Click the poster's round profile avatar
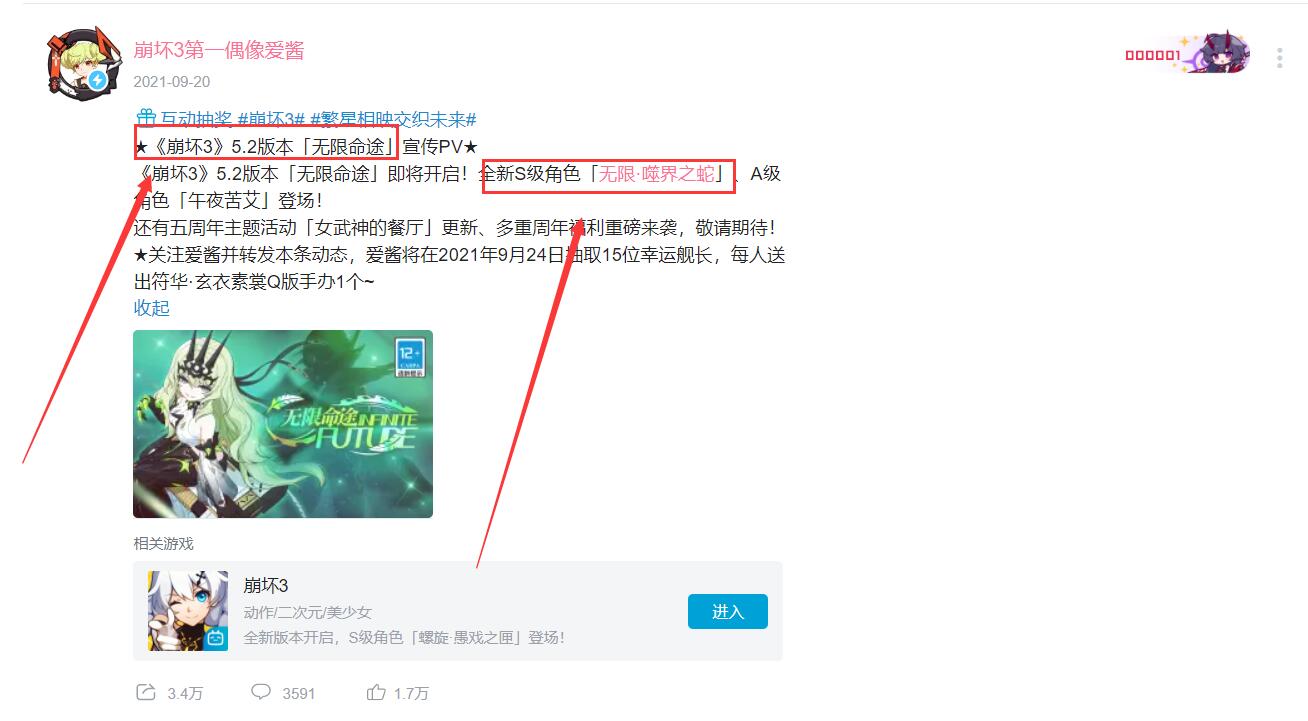The height and width of the screenshot is (721, 1308). 76,62
